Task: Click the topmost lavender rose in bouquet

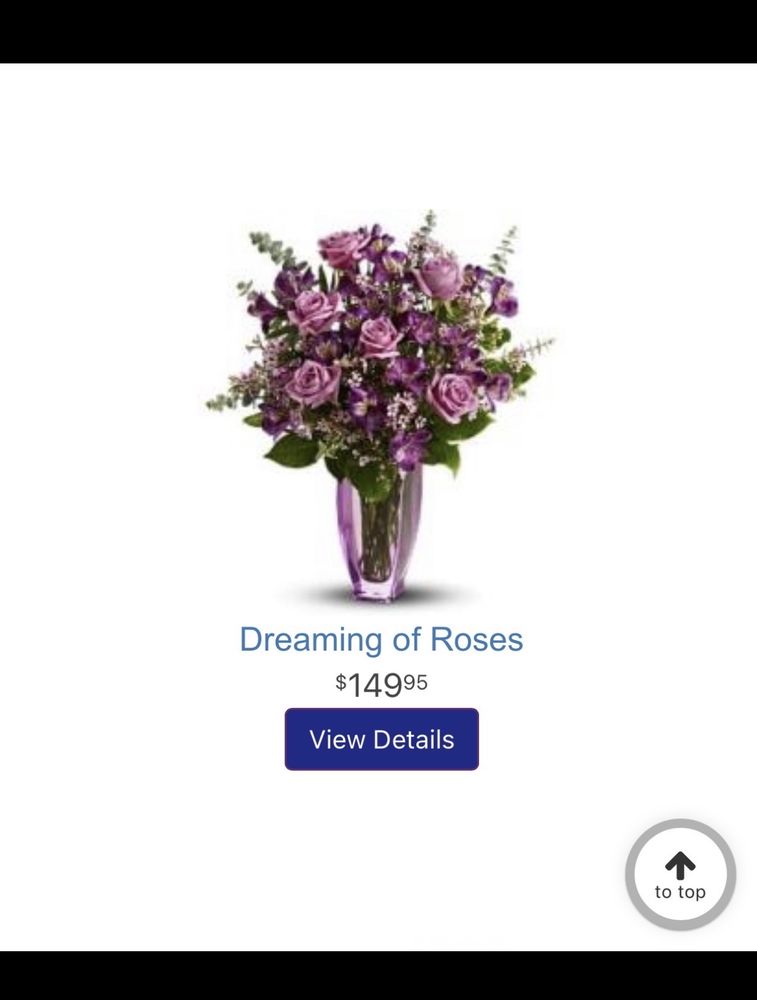Action: pos(343,249)
